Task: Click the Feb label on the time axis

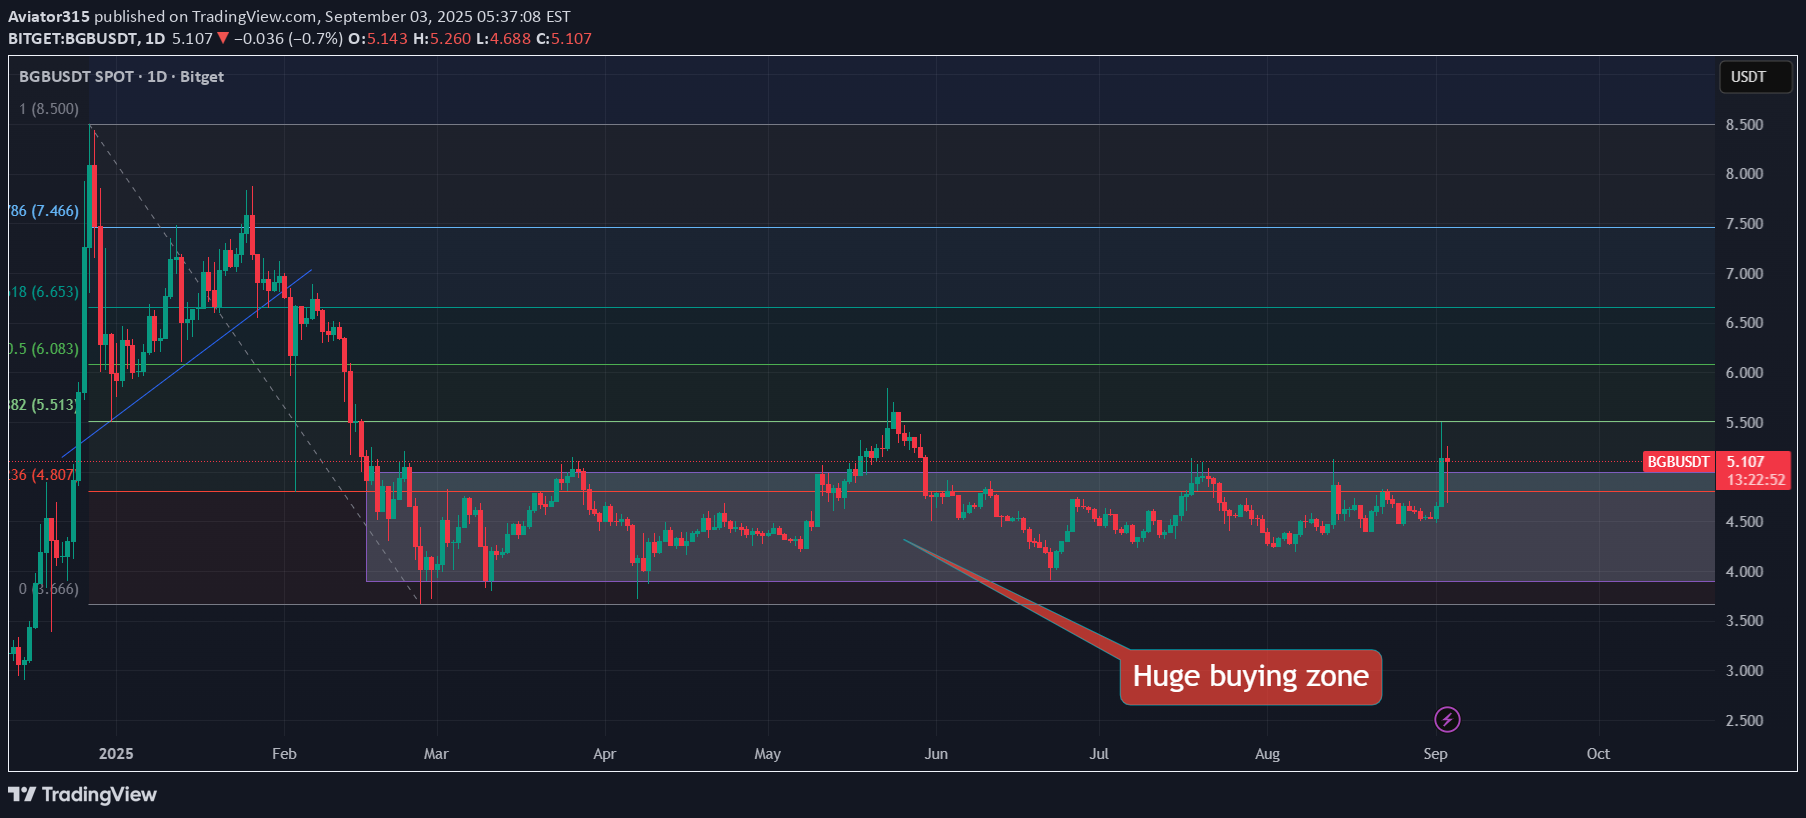Action: click(x=284, y=754)
